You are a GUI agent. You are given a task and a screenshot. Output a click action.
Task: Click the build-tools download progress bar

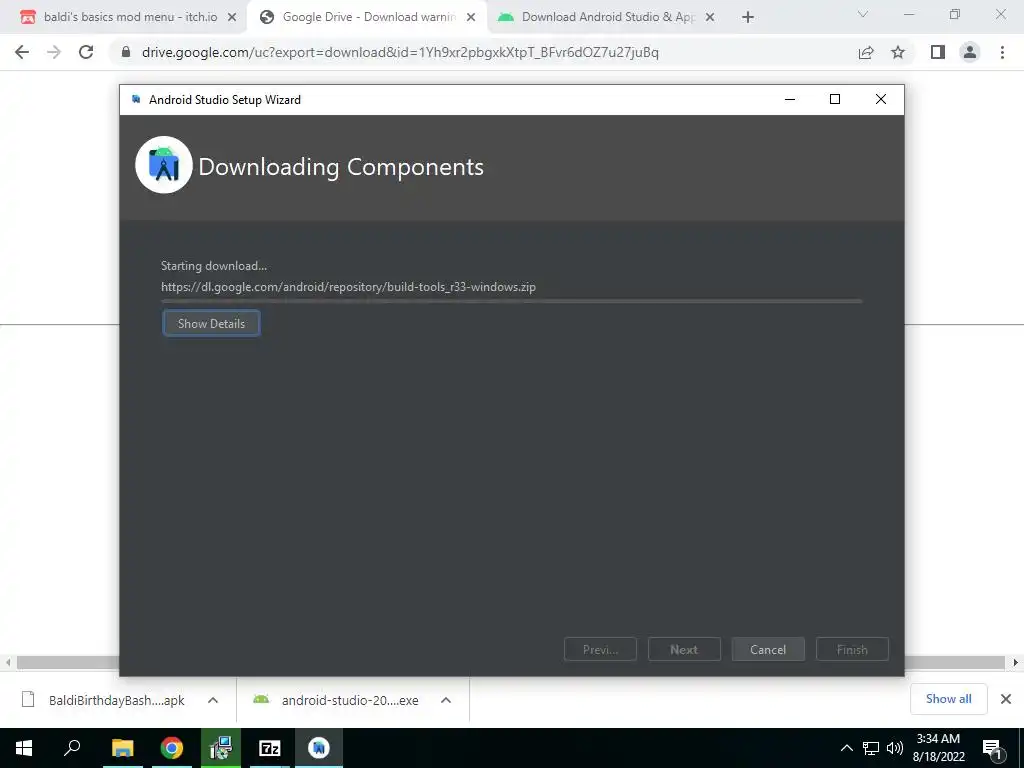click(511, 301)
